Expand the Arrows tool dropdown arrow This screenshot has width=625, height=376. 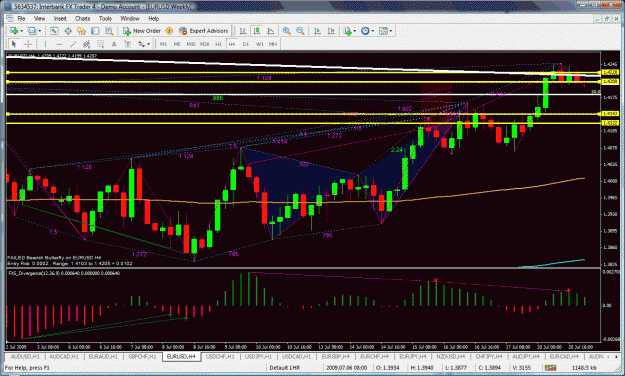(148, 44)
